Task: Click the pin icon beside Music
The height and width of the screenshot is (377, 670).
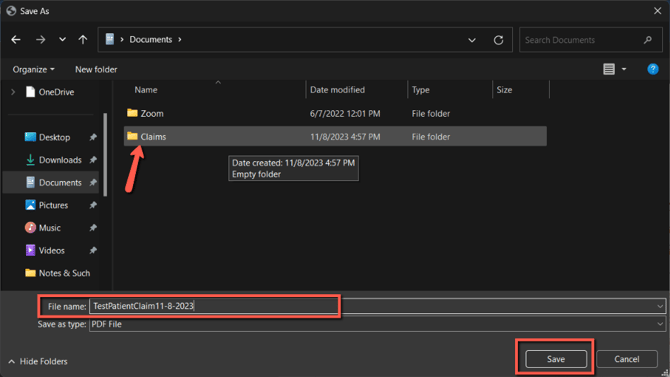Action: (x=93, y=228)
